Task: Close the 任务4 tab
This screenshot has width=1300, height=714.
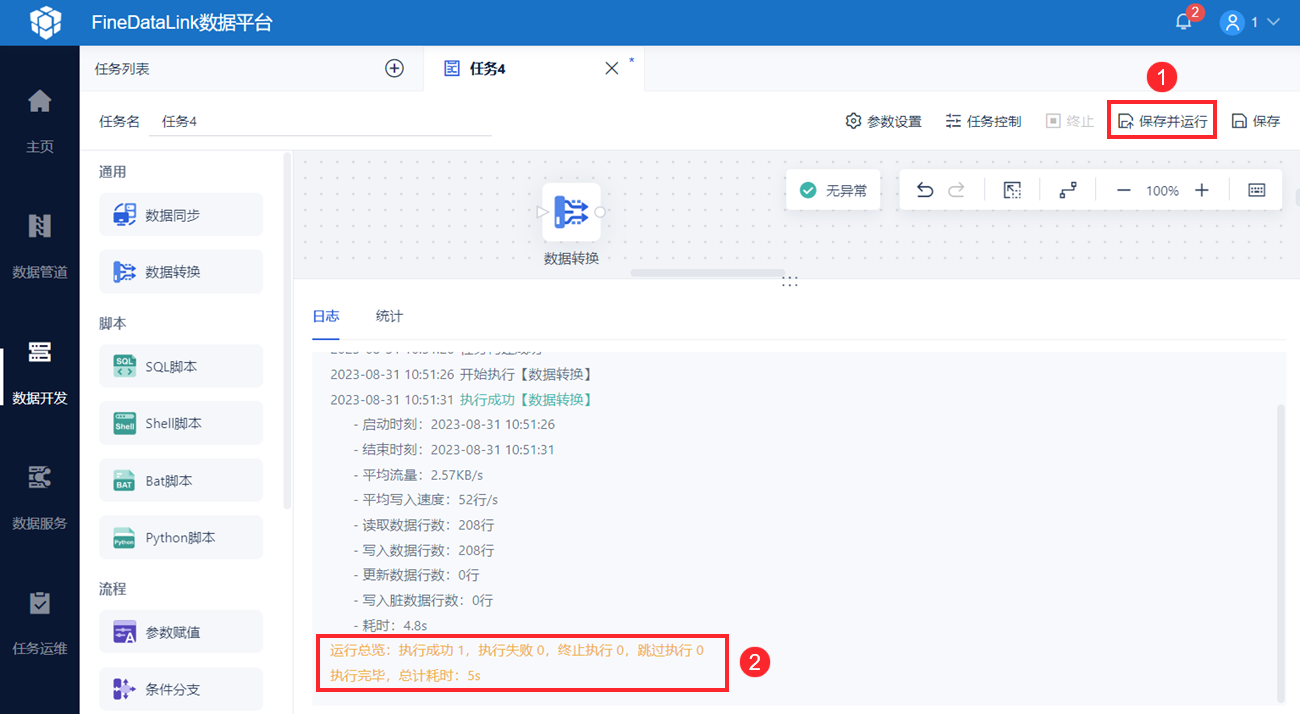Action: click(x=612, y=68)
